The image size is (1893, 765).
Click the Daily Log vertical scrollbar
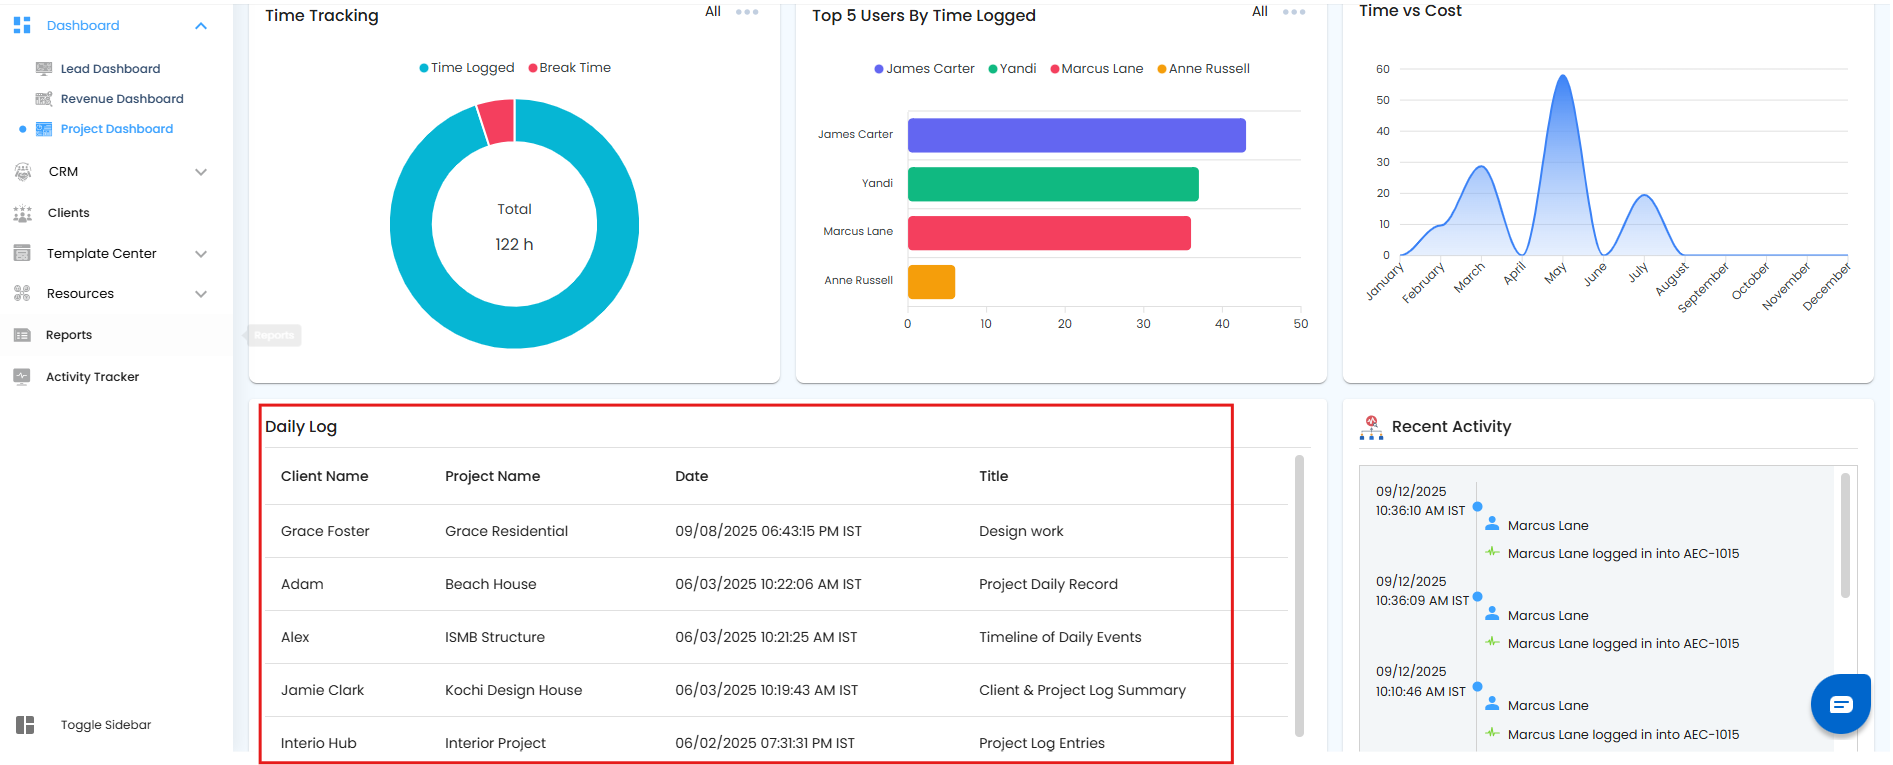(x=1299, y=596)
